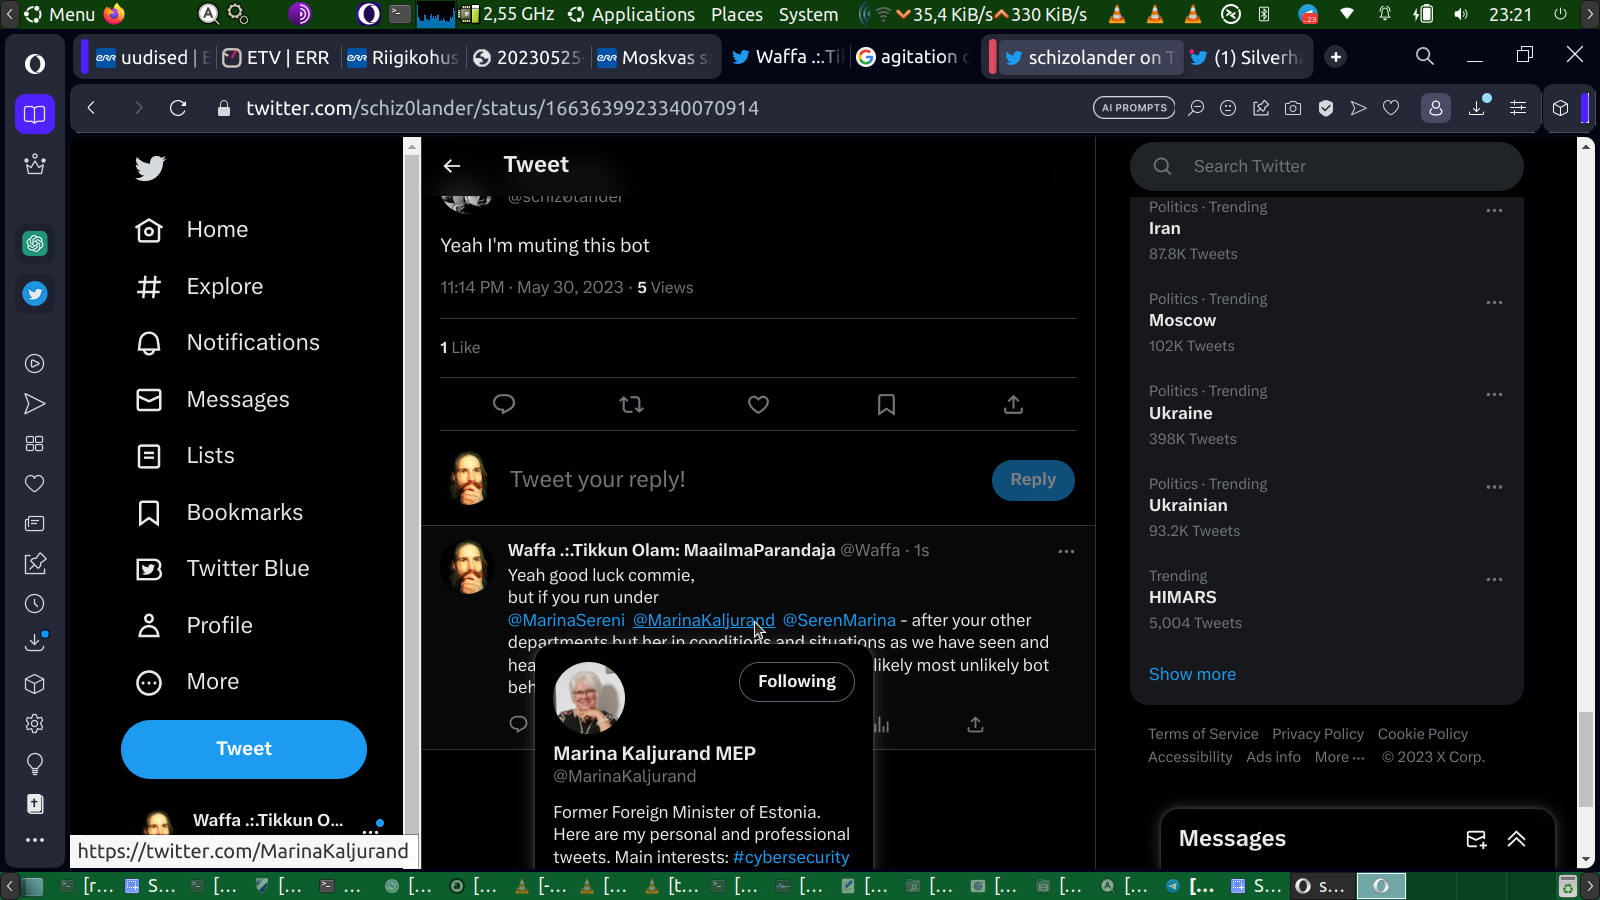Expand the More item in Twitter navigation

(x=189, y=682)
